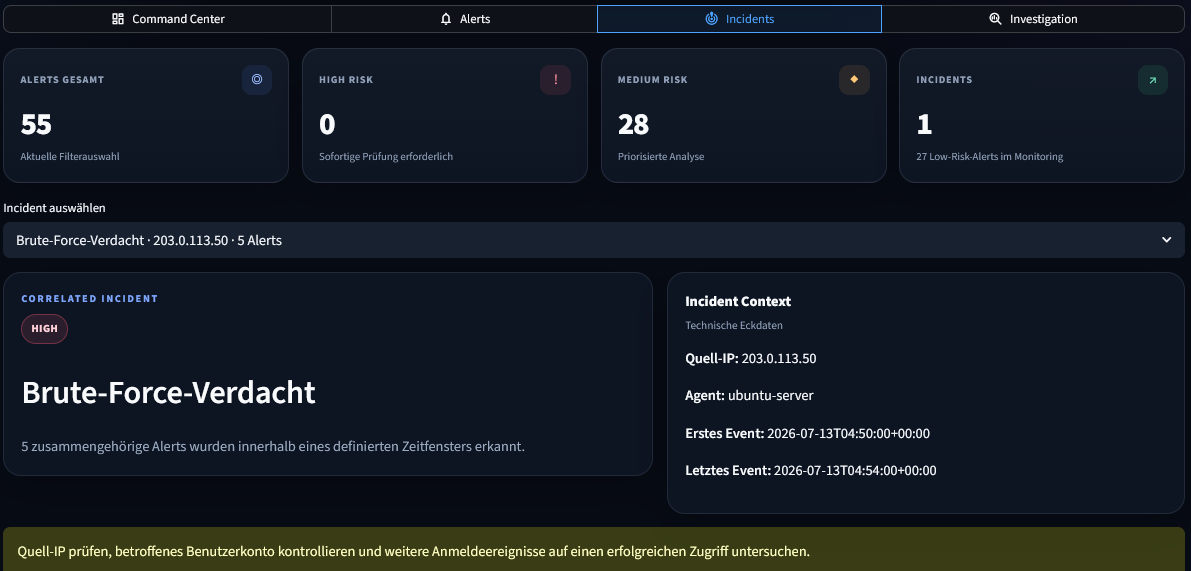Click the Medium Risk value 28
This screenshot has height=571, width=1191.
point(633,124)
